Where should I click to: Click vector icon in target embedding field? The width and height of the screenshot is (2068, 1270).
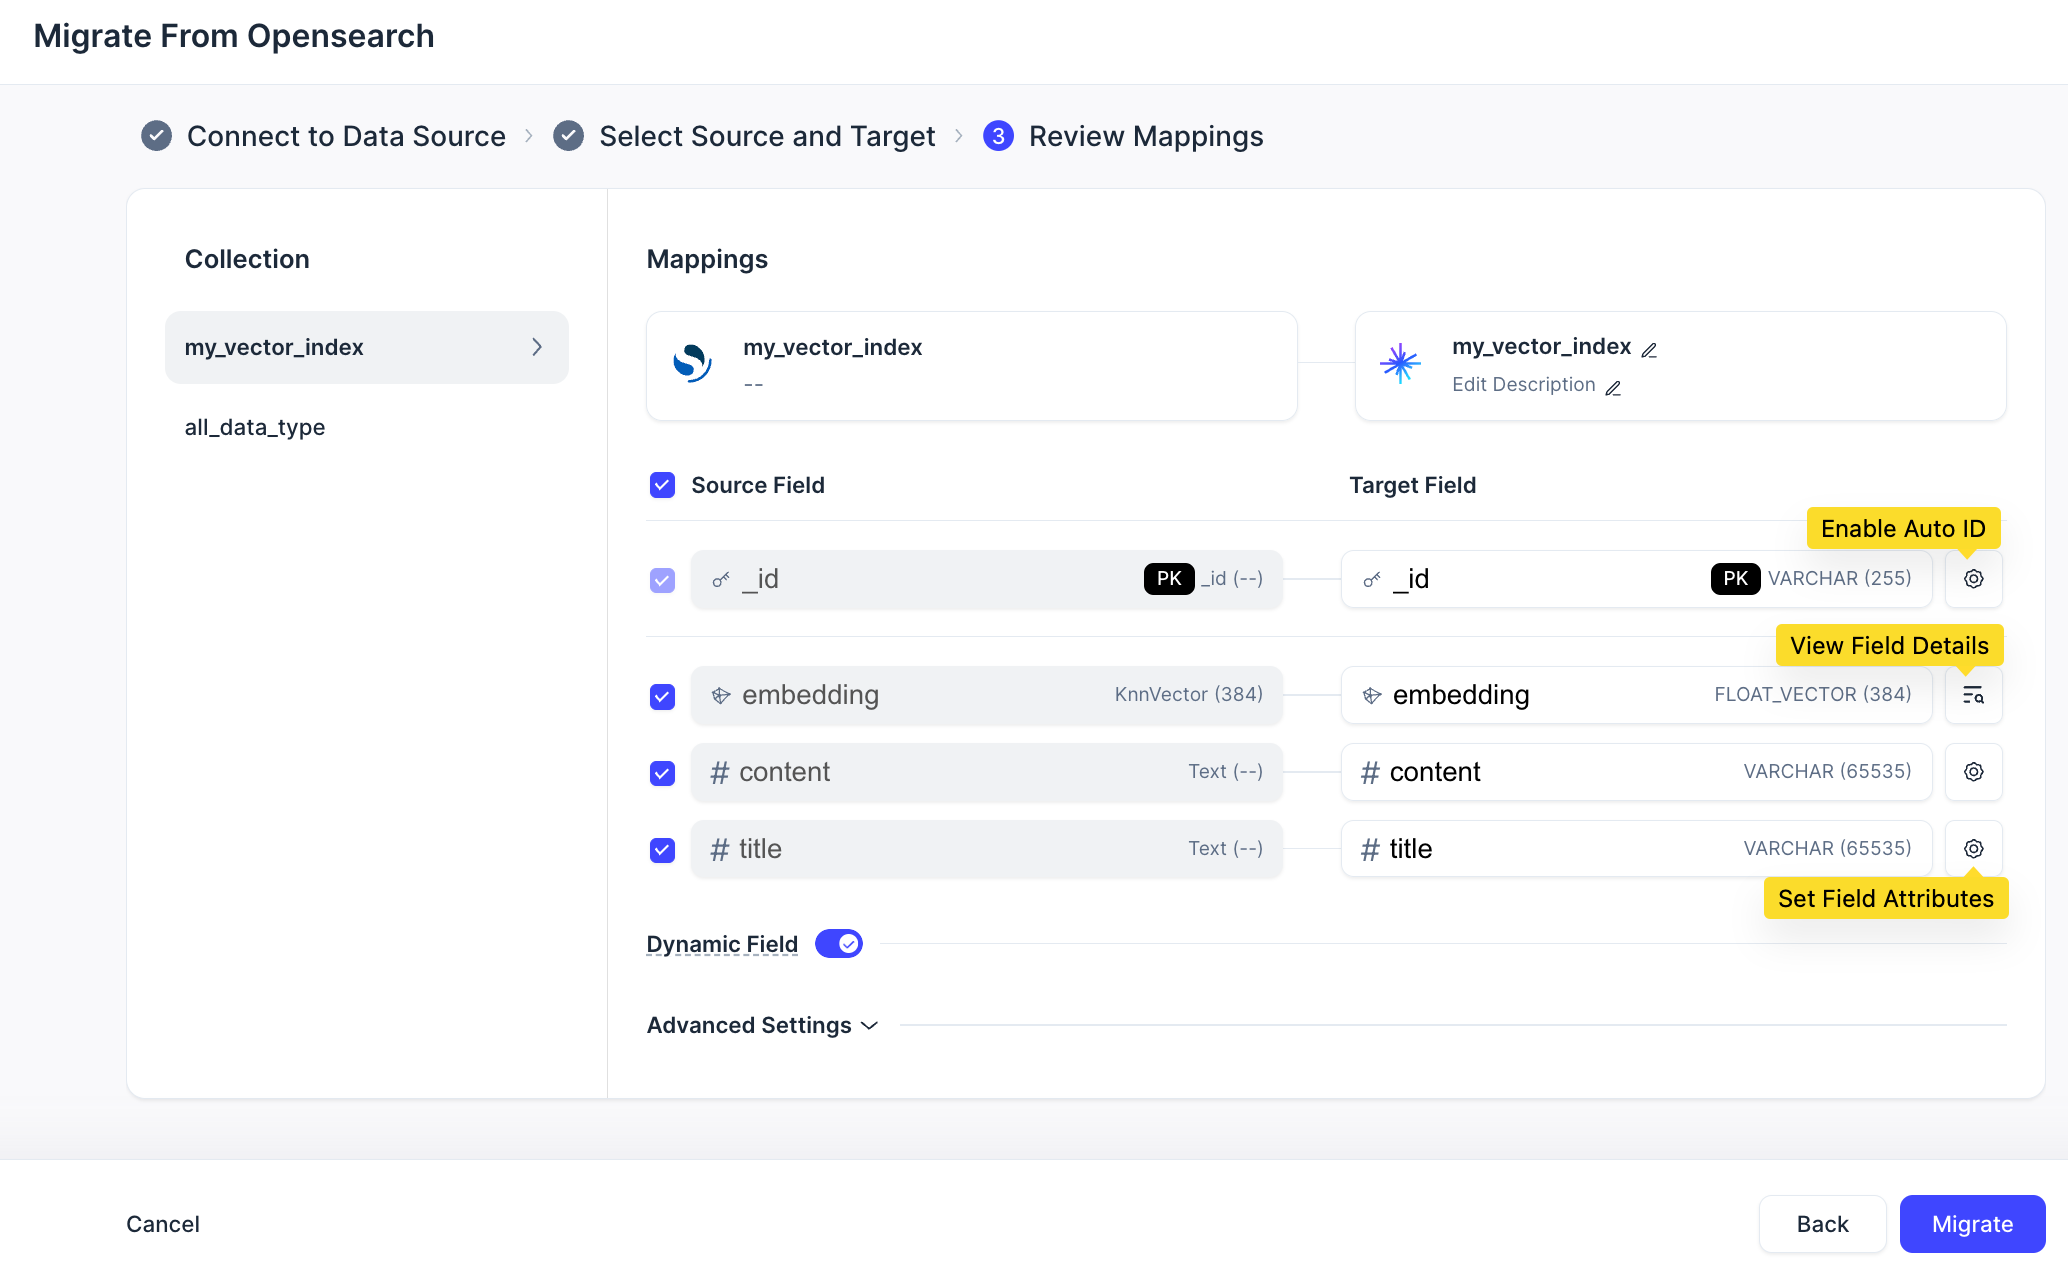(x=1372, y=695)
